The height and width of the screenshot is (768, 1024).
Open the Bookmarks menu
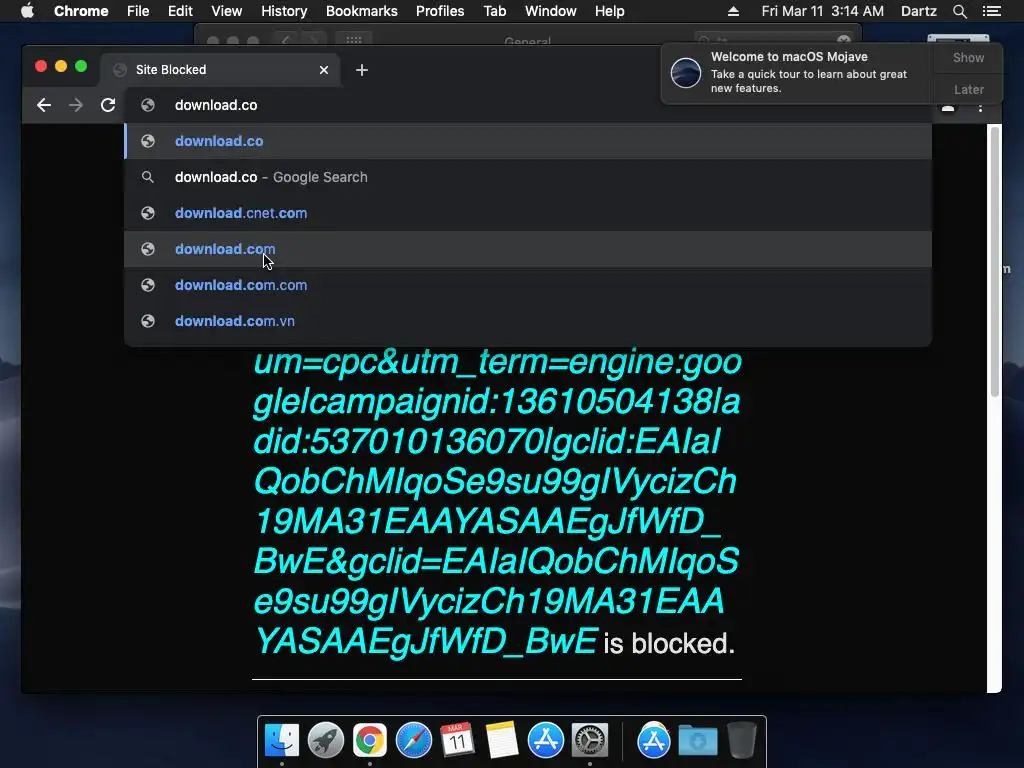[x=361, y=11]
